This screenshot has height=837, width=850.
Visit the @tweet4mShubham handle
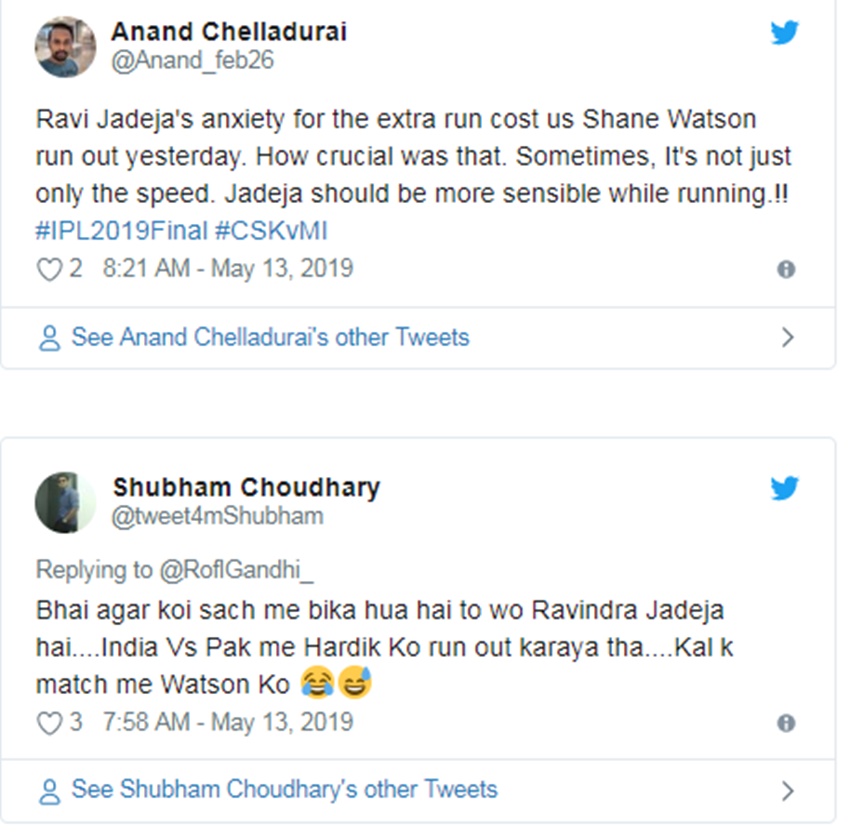click(218, 516)
